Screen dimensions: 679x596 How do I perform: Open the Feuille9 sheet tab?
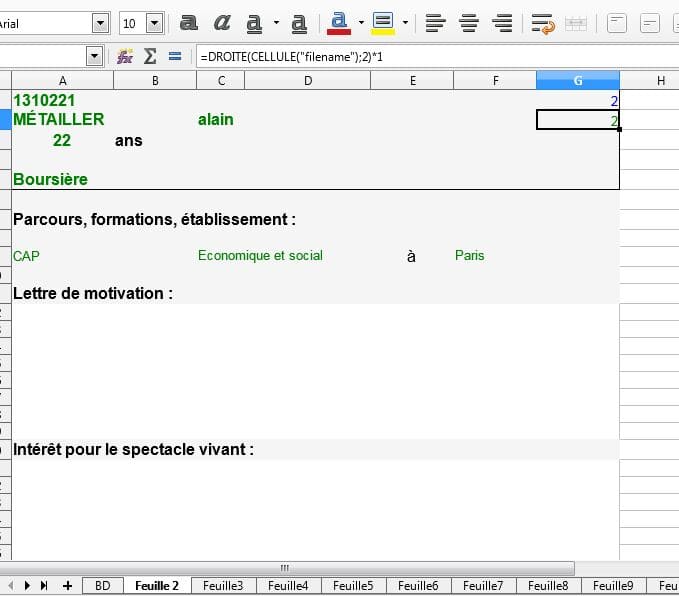point(613,586)
